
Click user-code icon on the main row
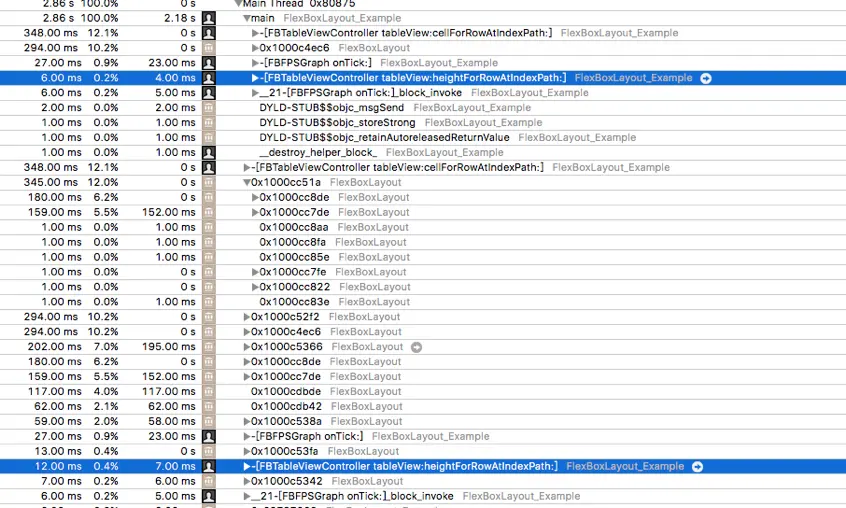click(209, 18)
